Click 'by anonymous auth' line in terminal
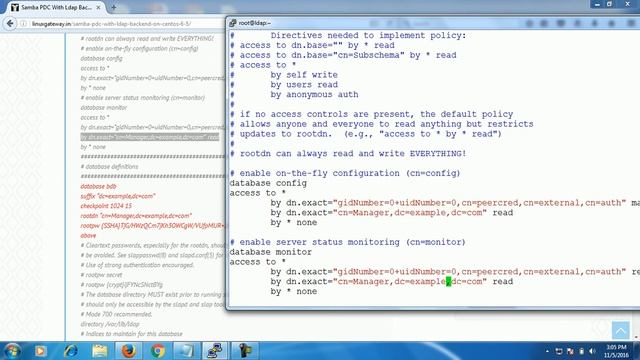Screen dimensions: 640x360 (314, 94)
